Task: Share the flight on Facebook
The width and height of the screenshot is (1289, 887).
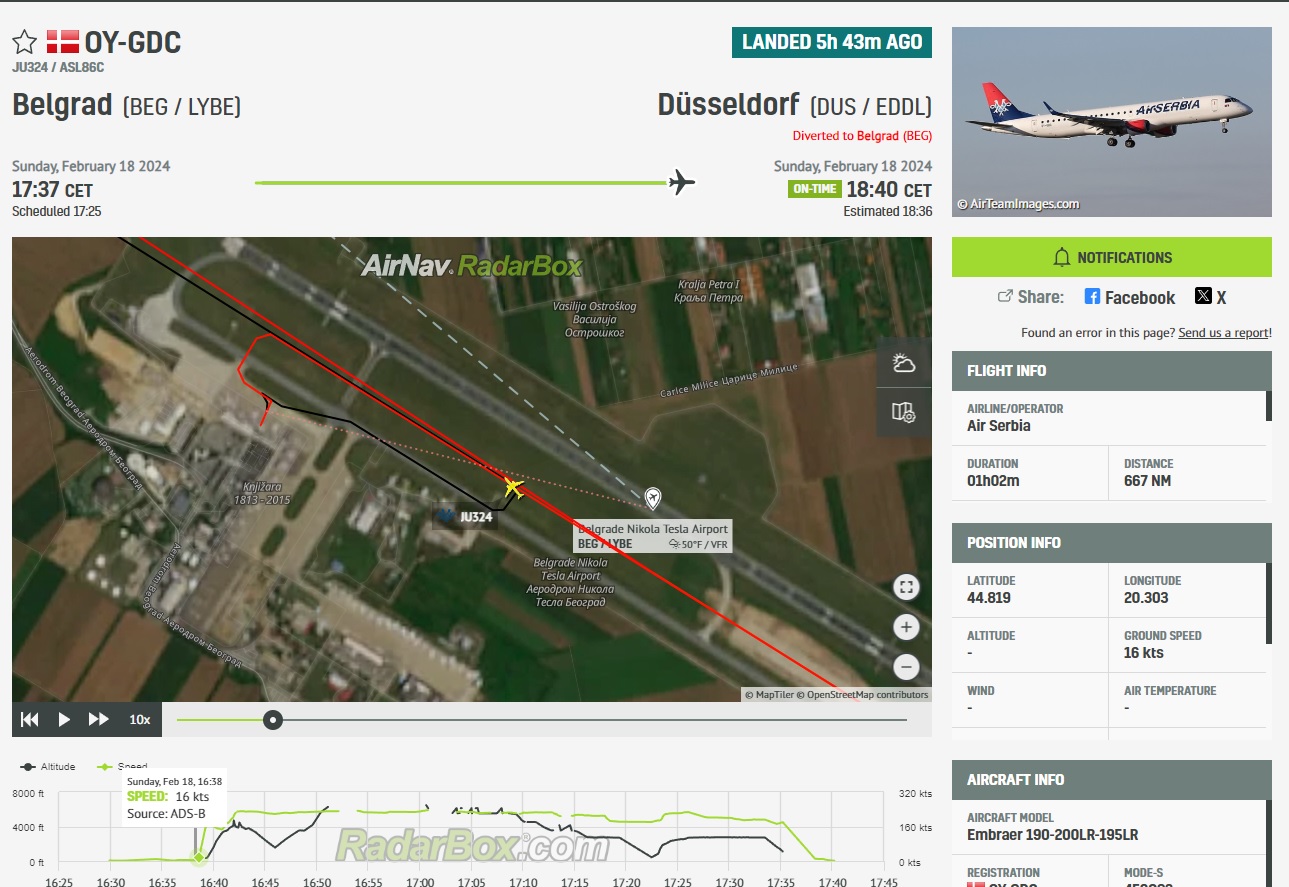Action: [x=1130, y=297]
